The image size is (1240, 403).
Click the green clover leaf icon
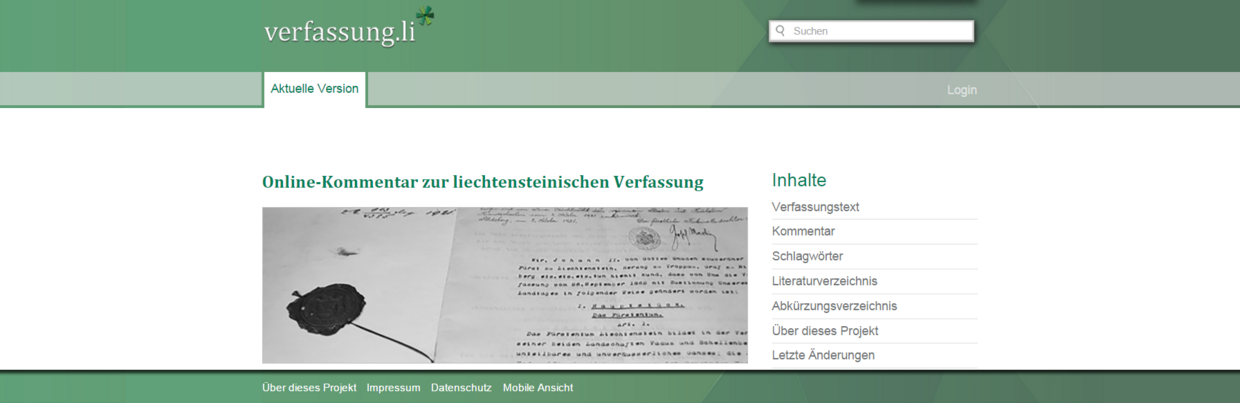click(x=426, y=17)
